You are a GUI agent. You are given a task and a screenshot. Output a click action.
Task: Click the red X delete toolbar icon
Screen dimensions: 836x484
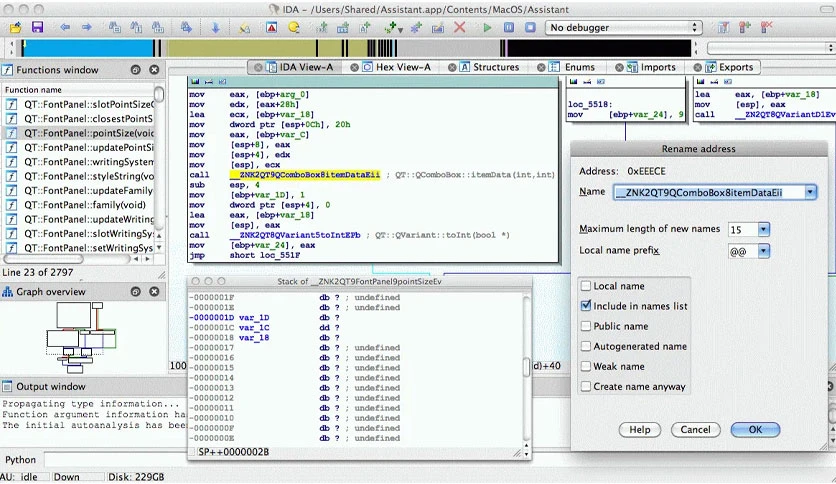coord(460,27)
